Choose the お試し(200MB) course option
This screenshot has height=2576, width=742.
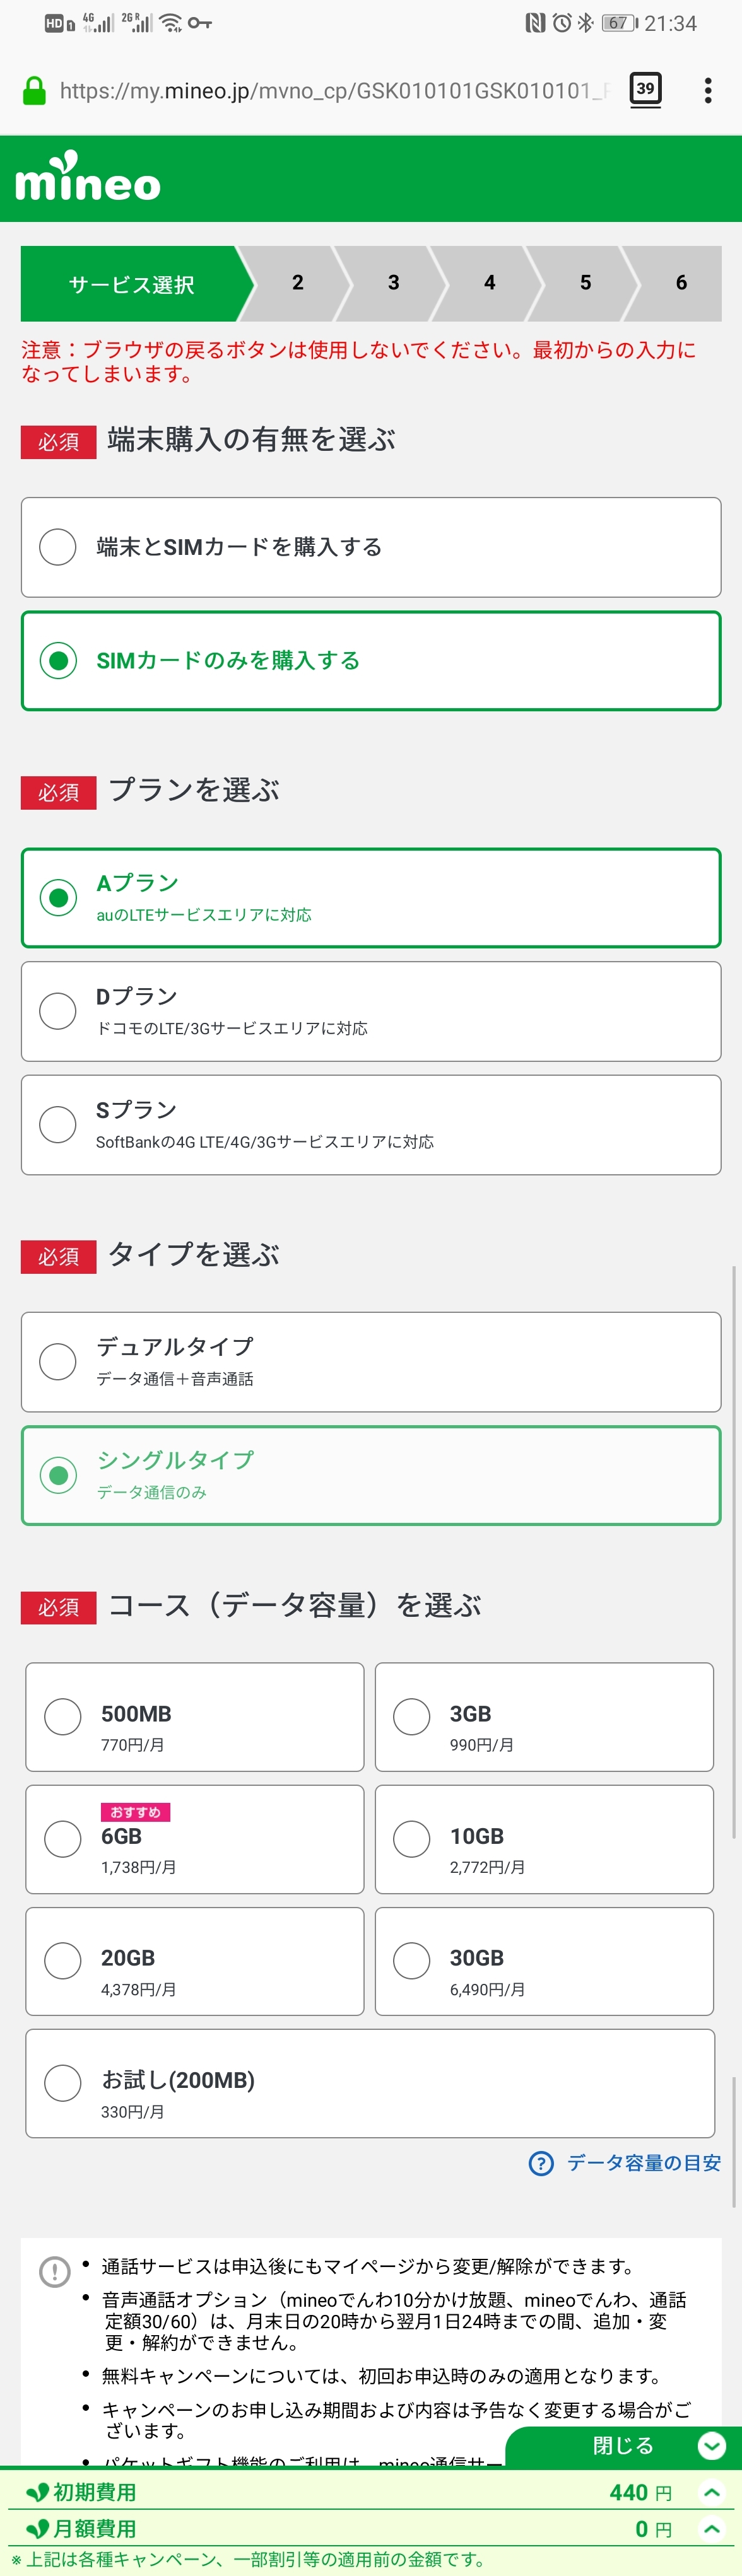[63, 2083]
